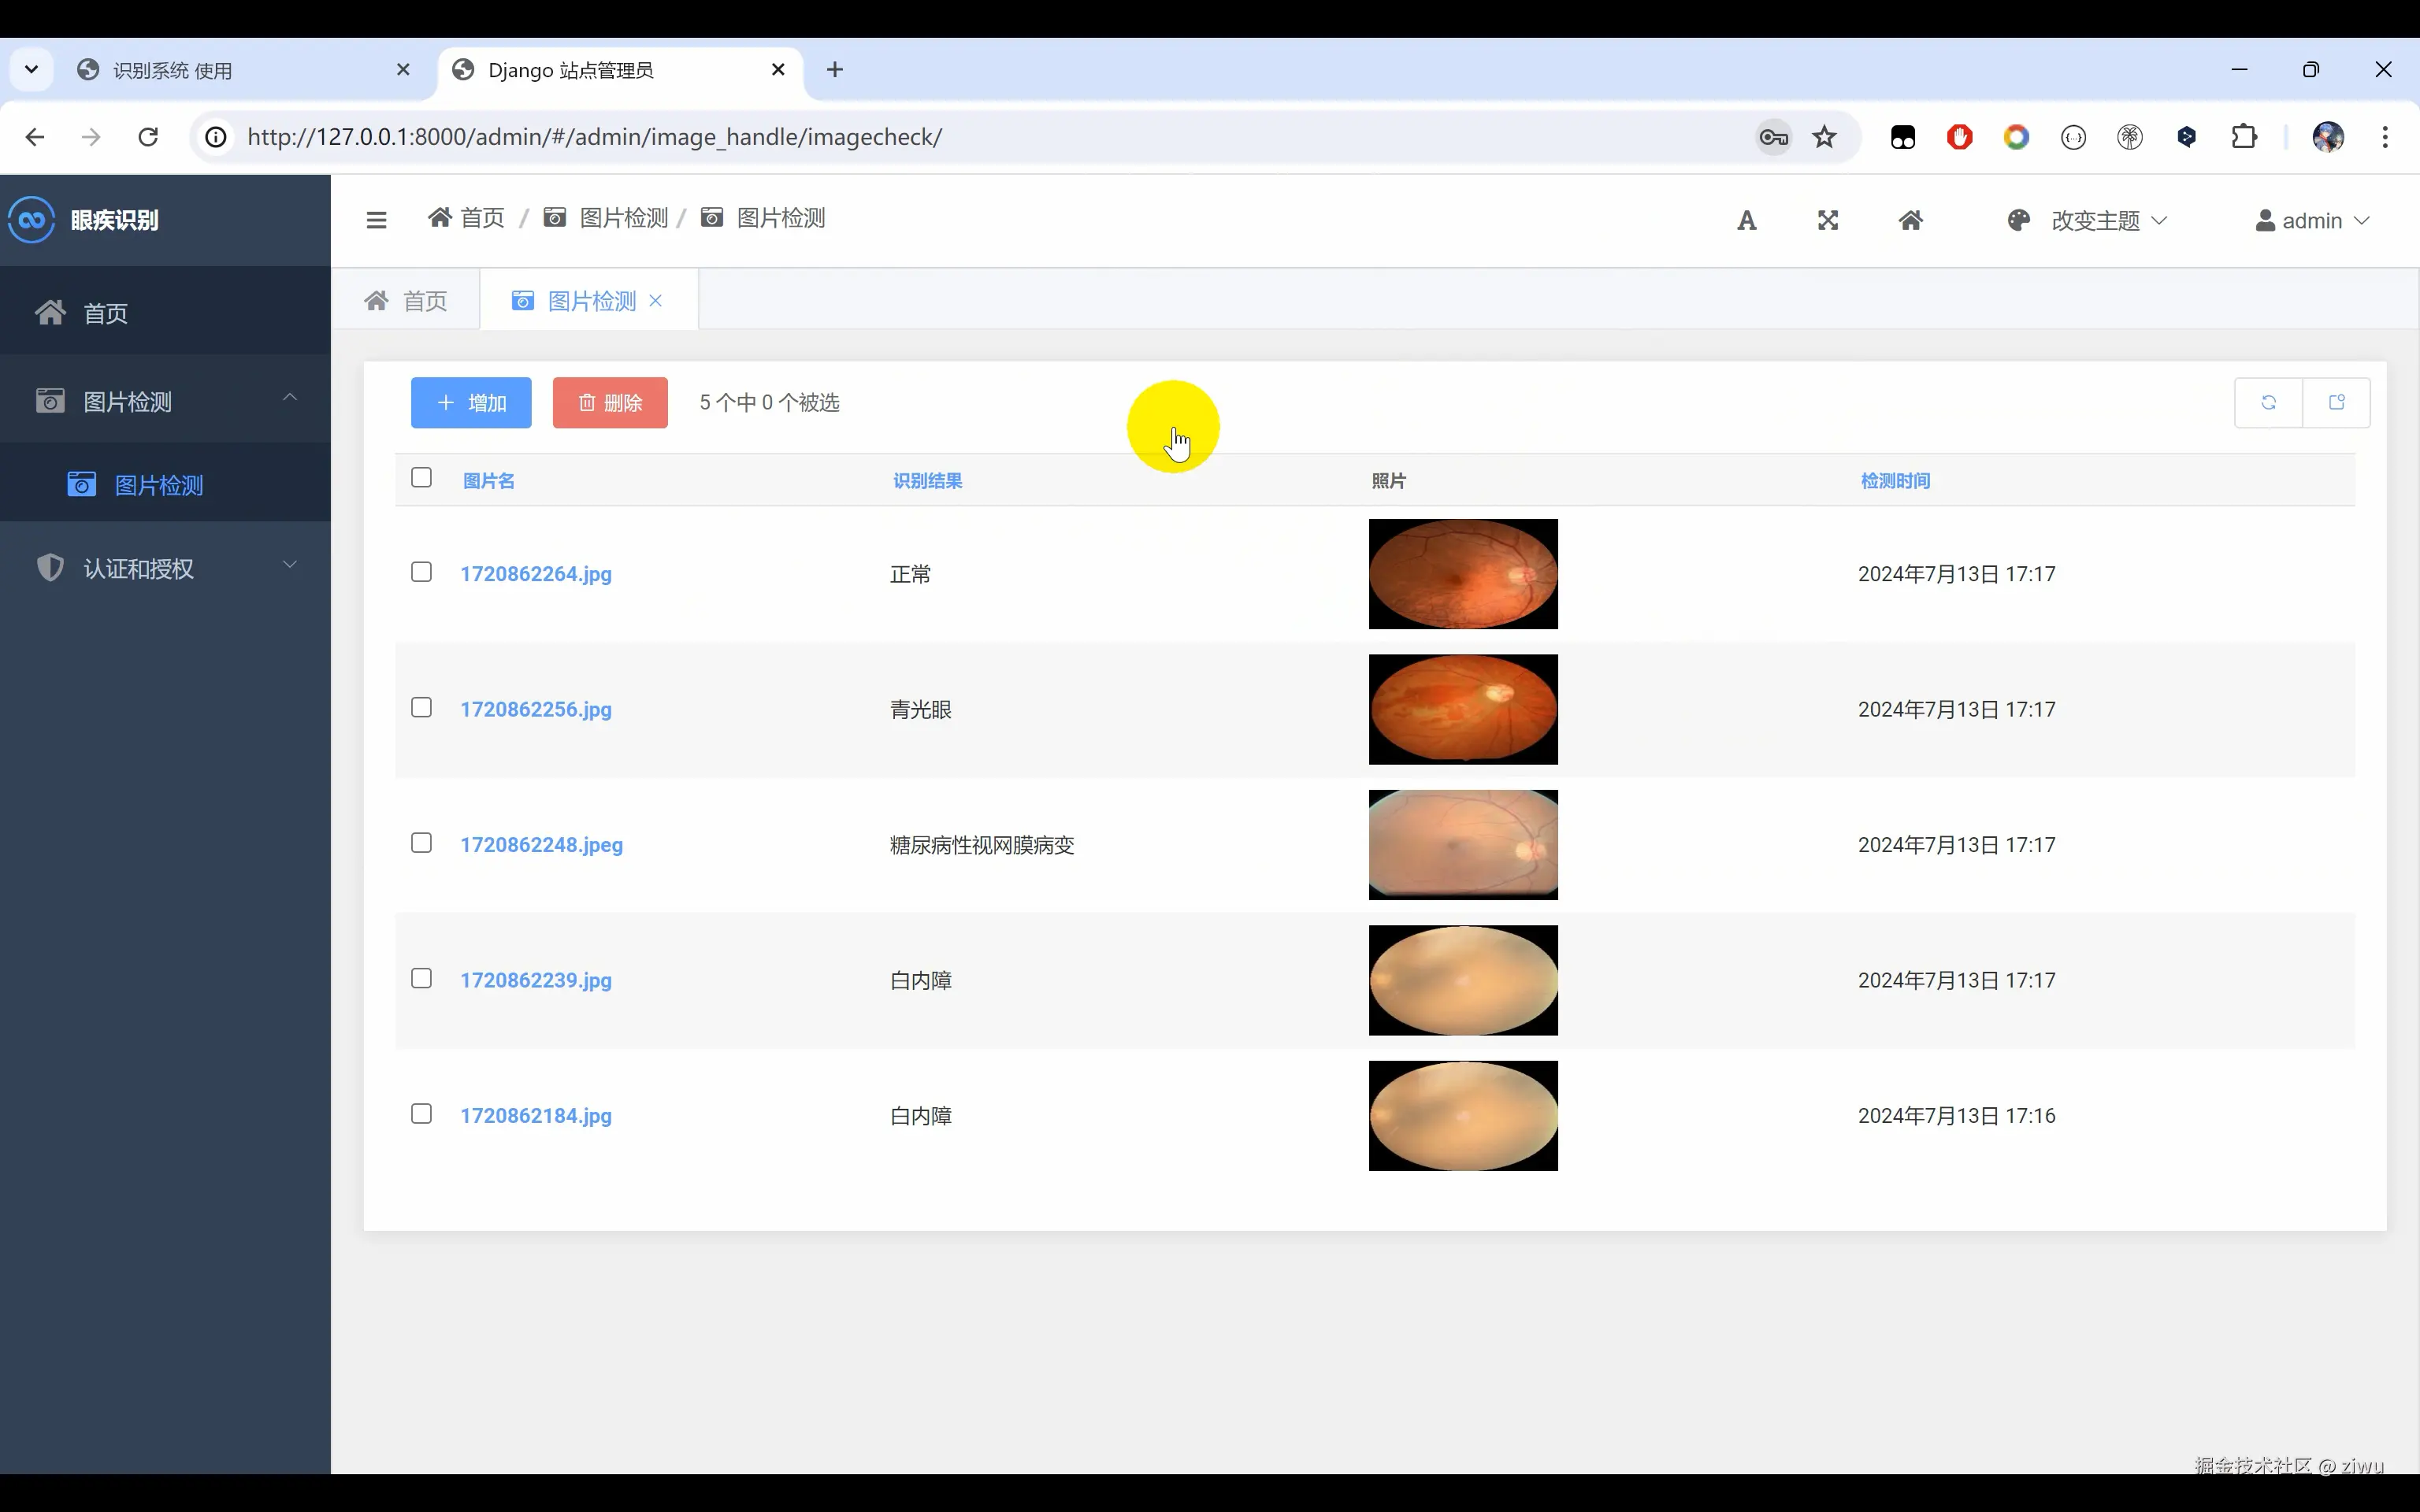Toggle fullscreen with the expand arrows icon
The height and width of the screenshot is (1512, 2420).
1828,220
